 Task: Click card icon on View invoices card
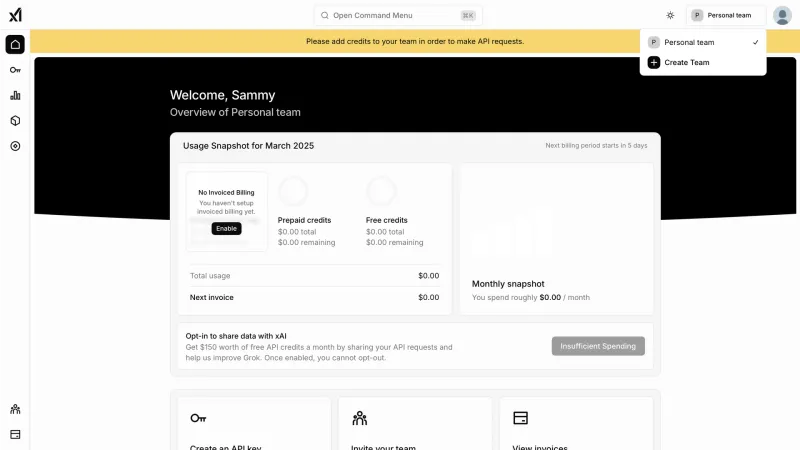point(520,418)
